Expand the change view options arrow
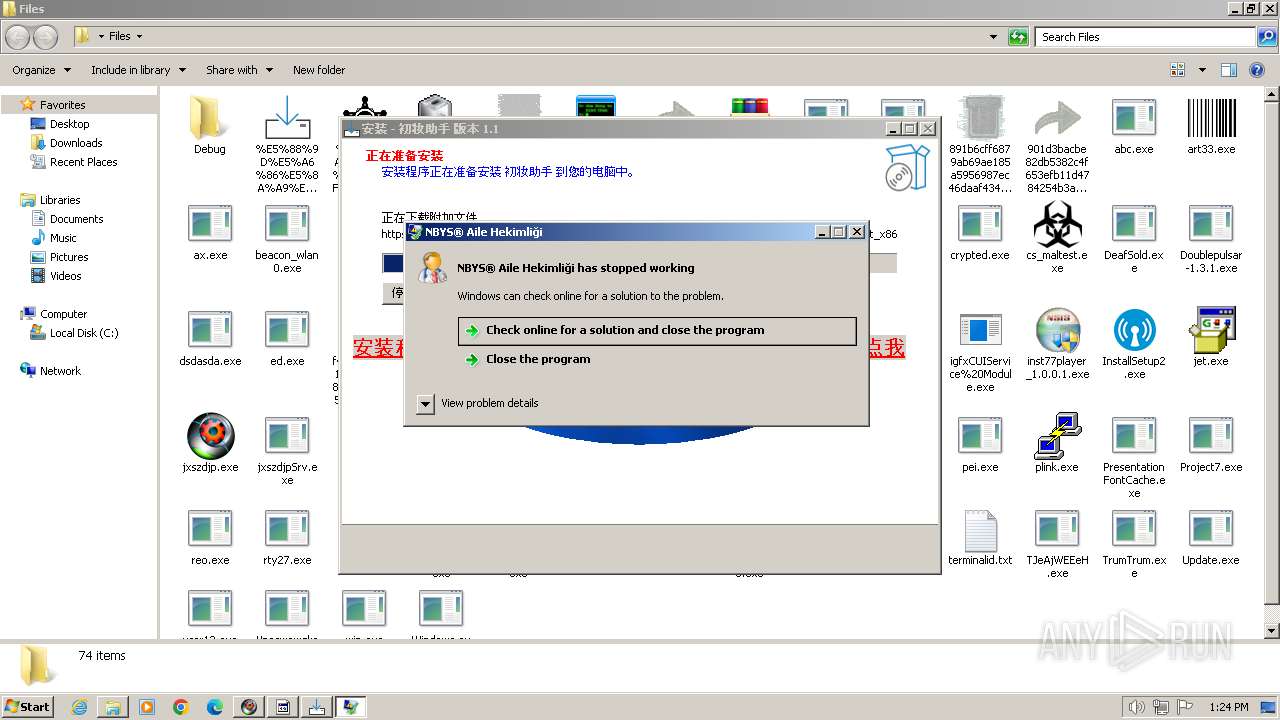 1202,70
